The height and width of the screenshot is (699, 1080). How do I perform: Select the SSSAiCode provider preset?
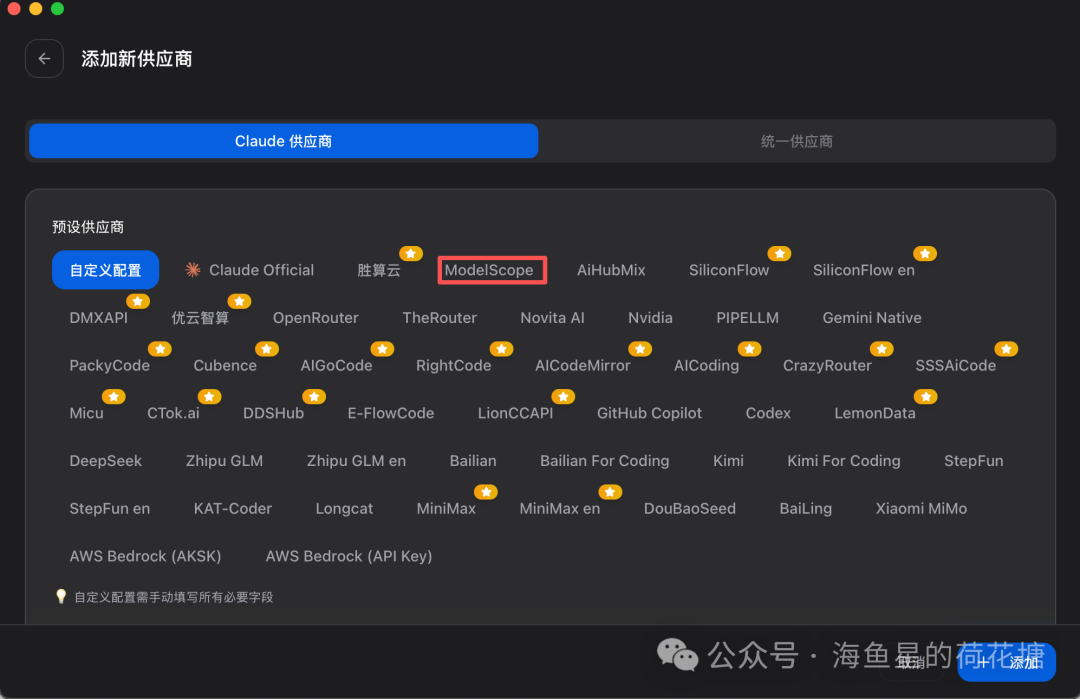(955, 365)
